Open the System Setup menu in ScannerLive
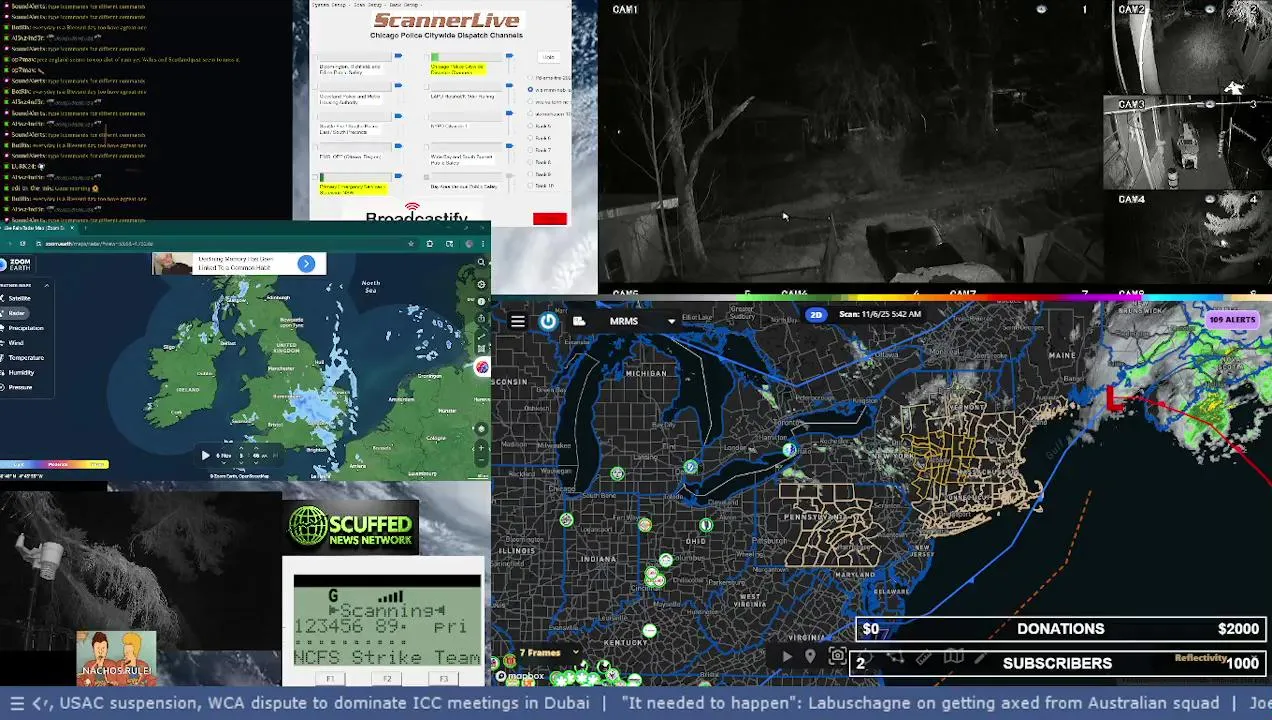 (x=329, y=5)
